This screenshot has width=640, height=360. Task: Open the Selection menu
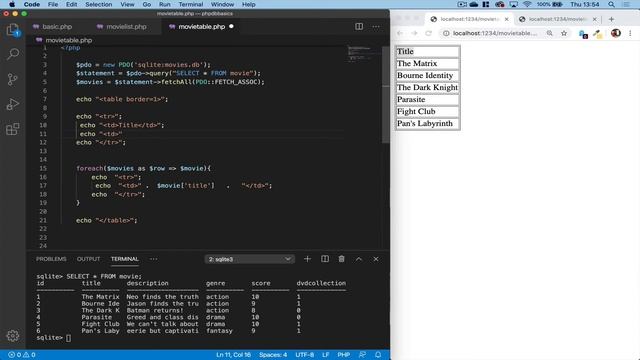pyautogui.click(x=98, y=4)
